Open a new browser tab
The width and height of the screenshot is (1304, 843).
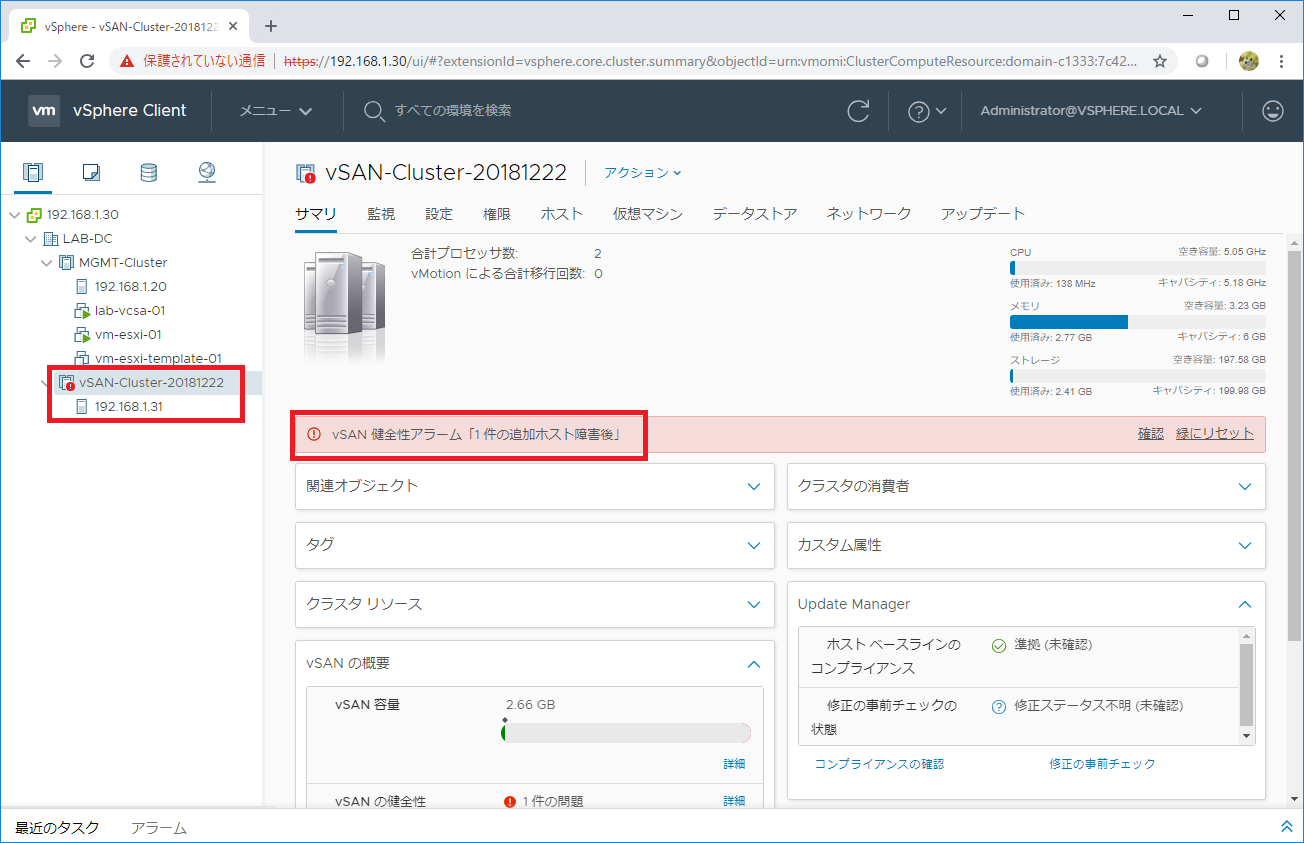(270, 26)
